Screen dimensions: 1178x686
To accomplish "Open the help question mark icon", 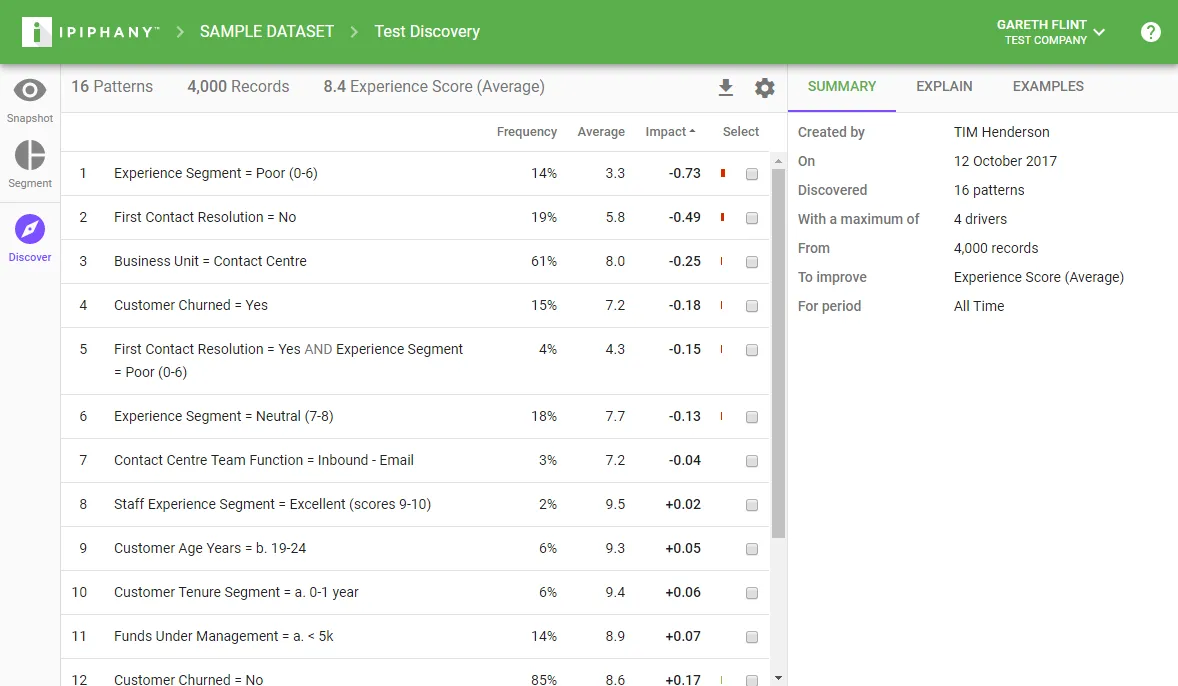I will coord(1150,32).
